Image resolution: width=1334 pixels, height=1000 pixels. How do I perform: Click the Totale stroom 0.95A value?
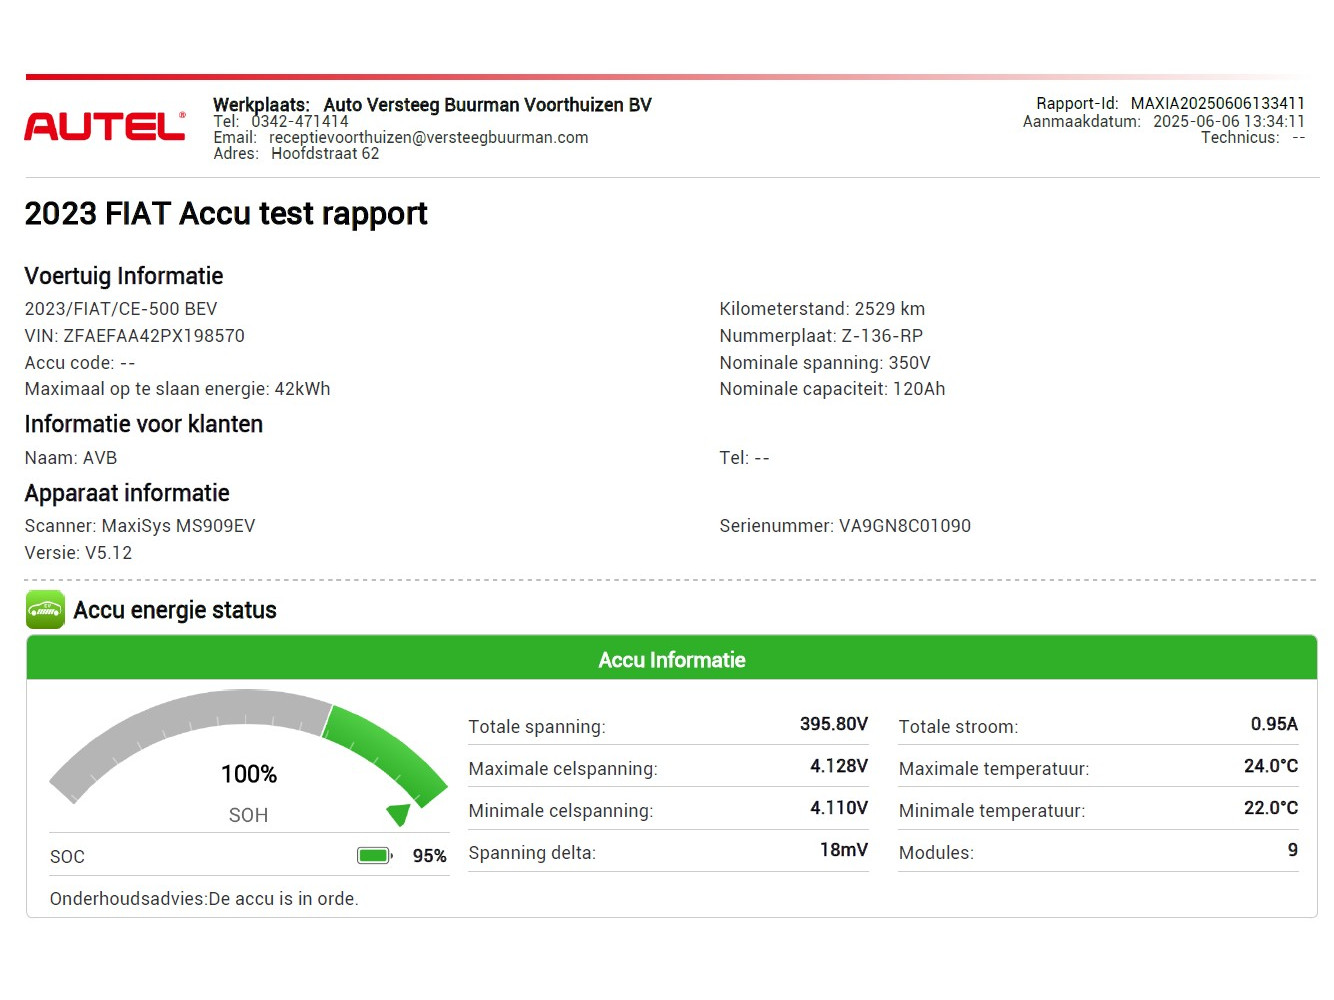coord(1273,724)
